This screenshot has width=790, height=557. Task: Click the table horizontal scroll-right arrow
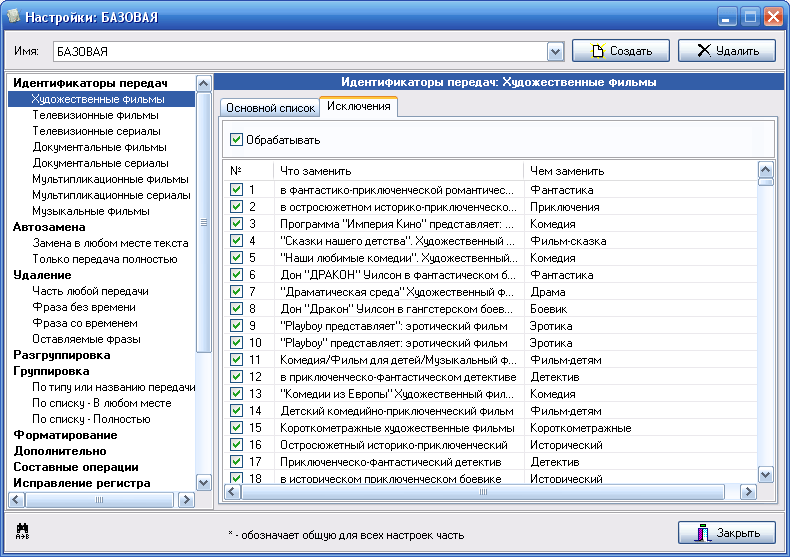click(748, 492)
